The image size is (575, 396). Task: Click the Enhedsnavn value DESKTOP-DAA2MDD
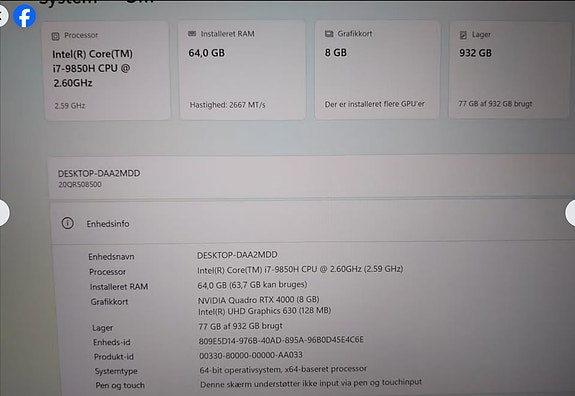coord(237,255)
